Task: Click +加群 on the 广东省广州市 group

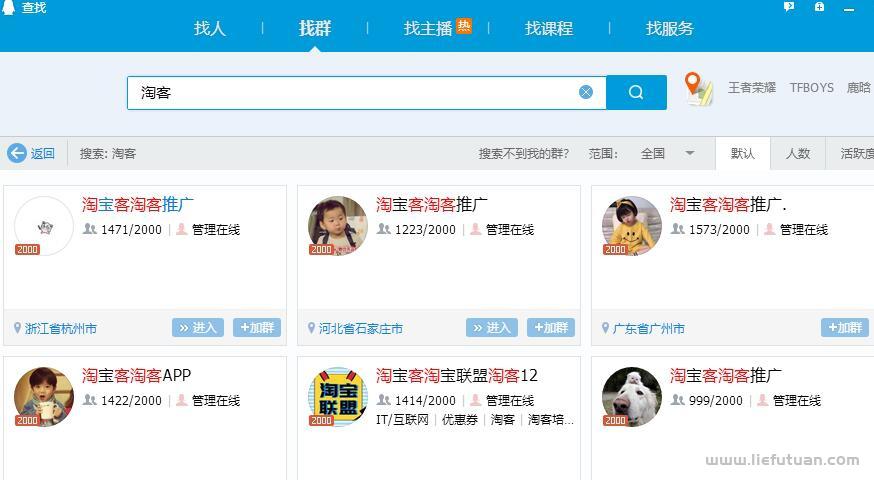Action: coord(845,328)
